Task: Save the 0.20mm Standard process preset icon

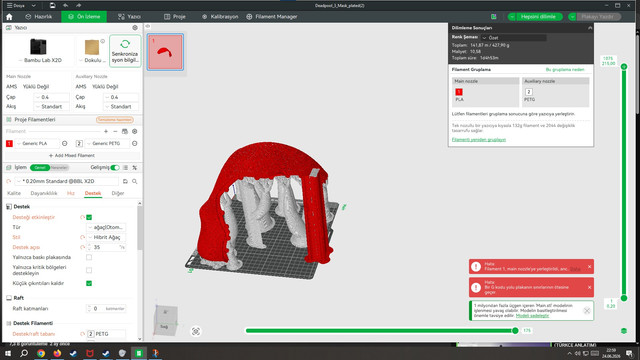Action: point(125,181)
